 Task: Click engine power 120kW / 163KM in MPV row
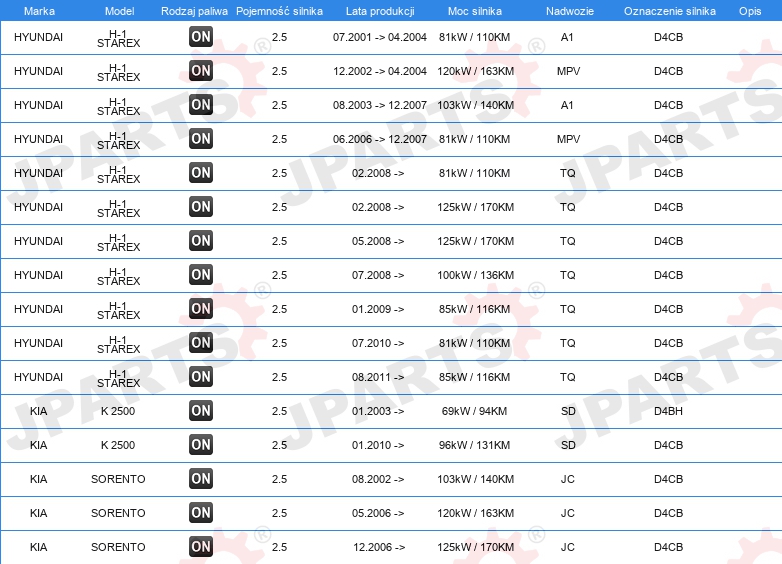coord(475,71)
